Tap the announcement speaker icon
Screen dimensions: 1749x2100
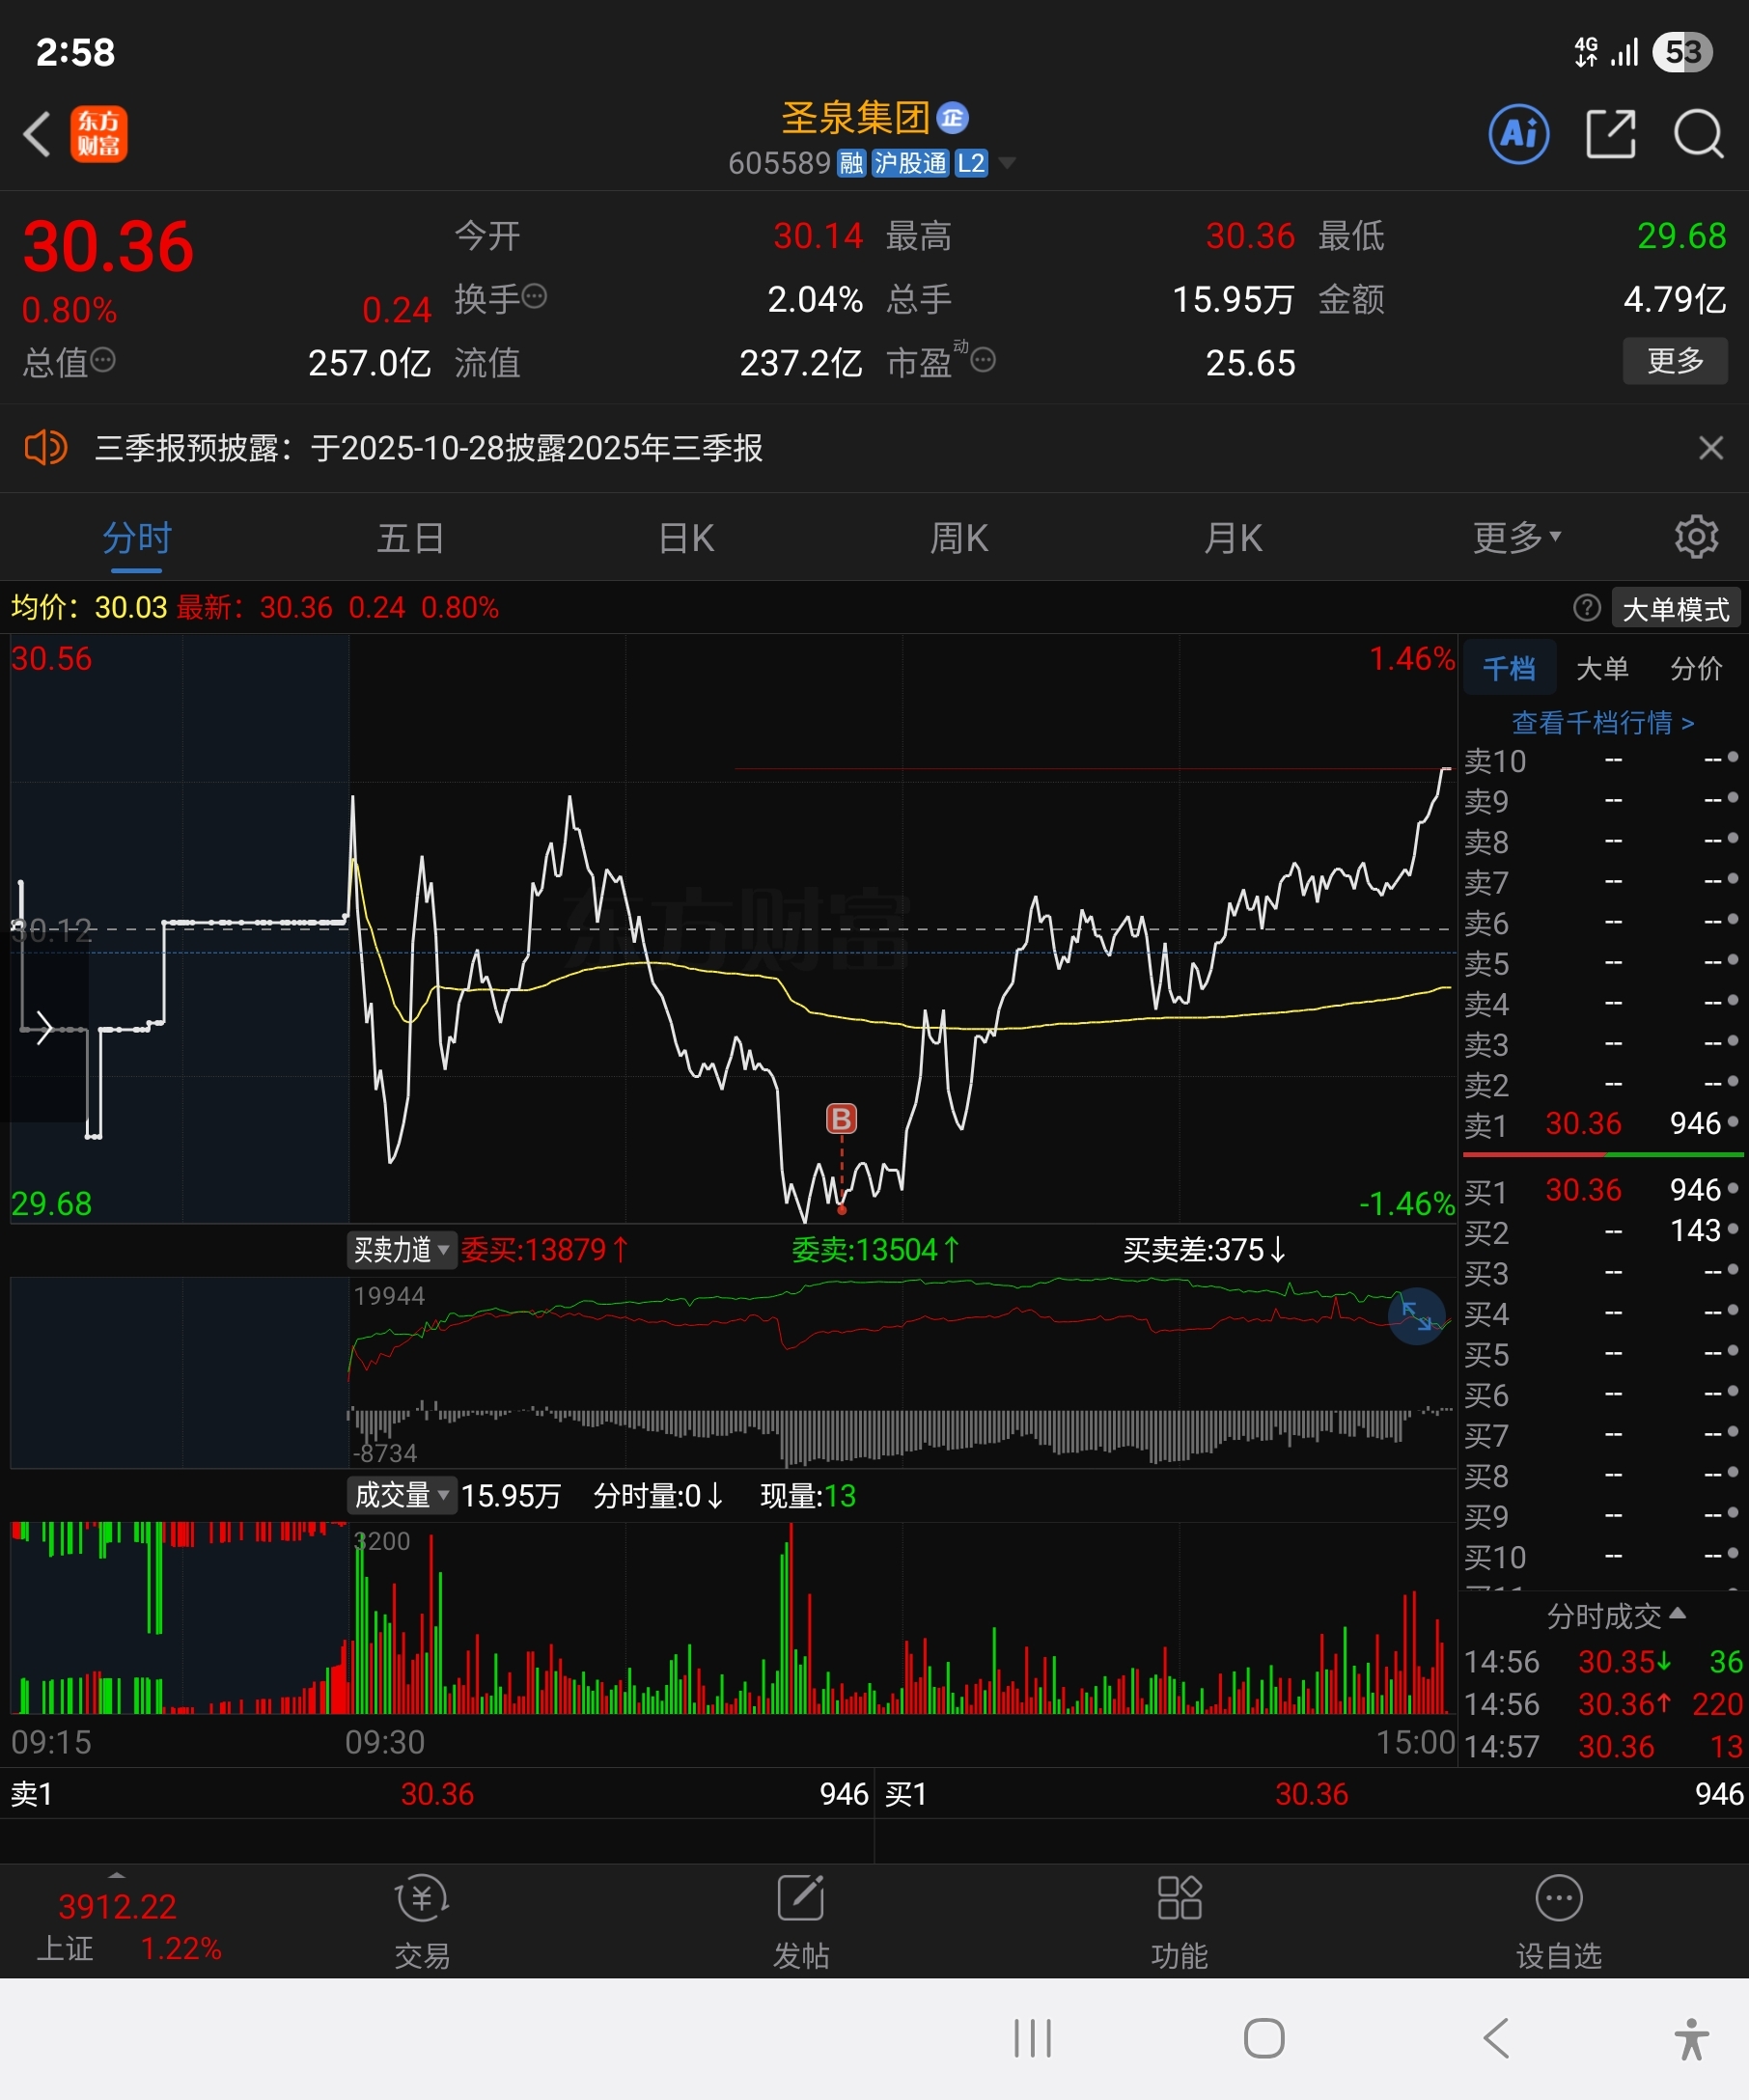click(x=46, y=447)
